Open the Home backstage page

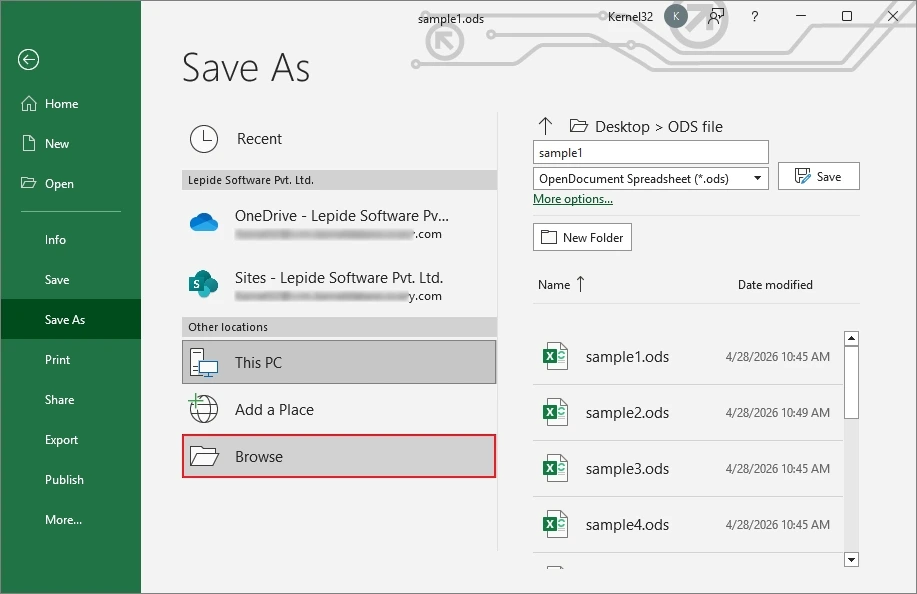pyautogui.click(x=70, y=103)
